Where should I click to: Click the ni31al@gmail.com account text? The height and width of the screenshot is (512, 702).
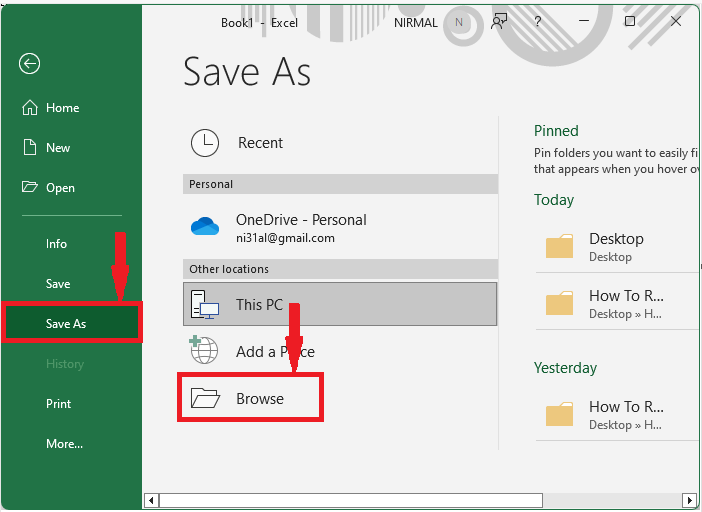pos(285,238)
